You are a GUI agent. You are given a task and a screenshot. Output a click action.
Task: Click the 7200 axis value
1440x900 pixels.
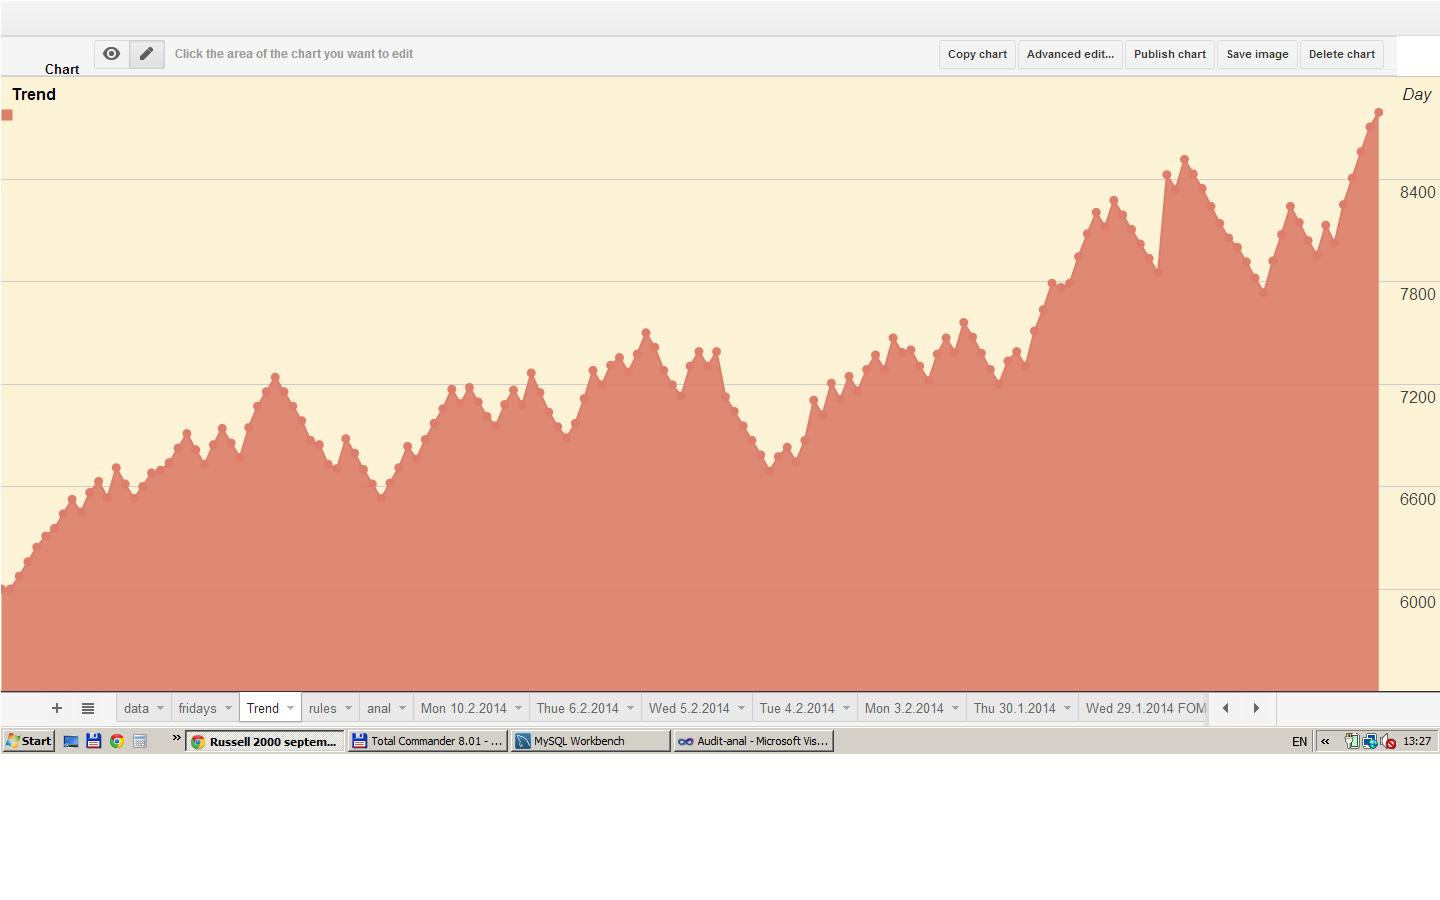tap(1417, 397)
